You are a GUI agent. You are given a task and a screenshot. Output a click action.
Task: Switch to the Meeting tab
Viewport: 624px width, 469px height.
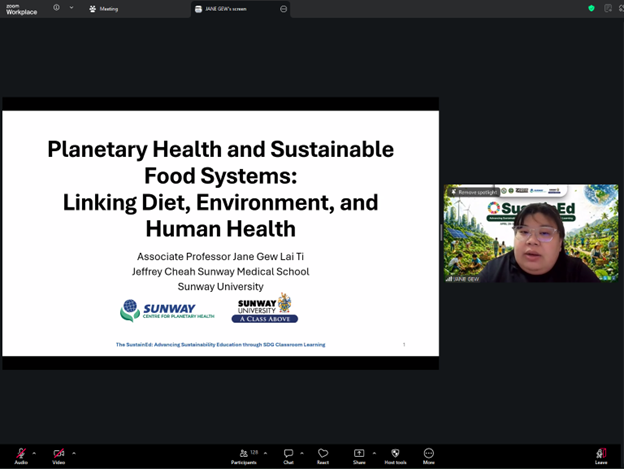[104, 8]
